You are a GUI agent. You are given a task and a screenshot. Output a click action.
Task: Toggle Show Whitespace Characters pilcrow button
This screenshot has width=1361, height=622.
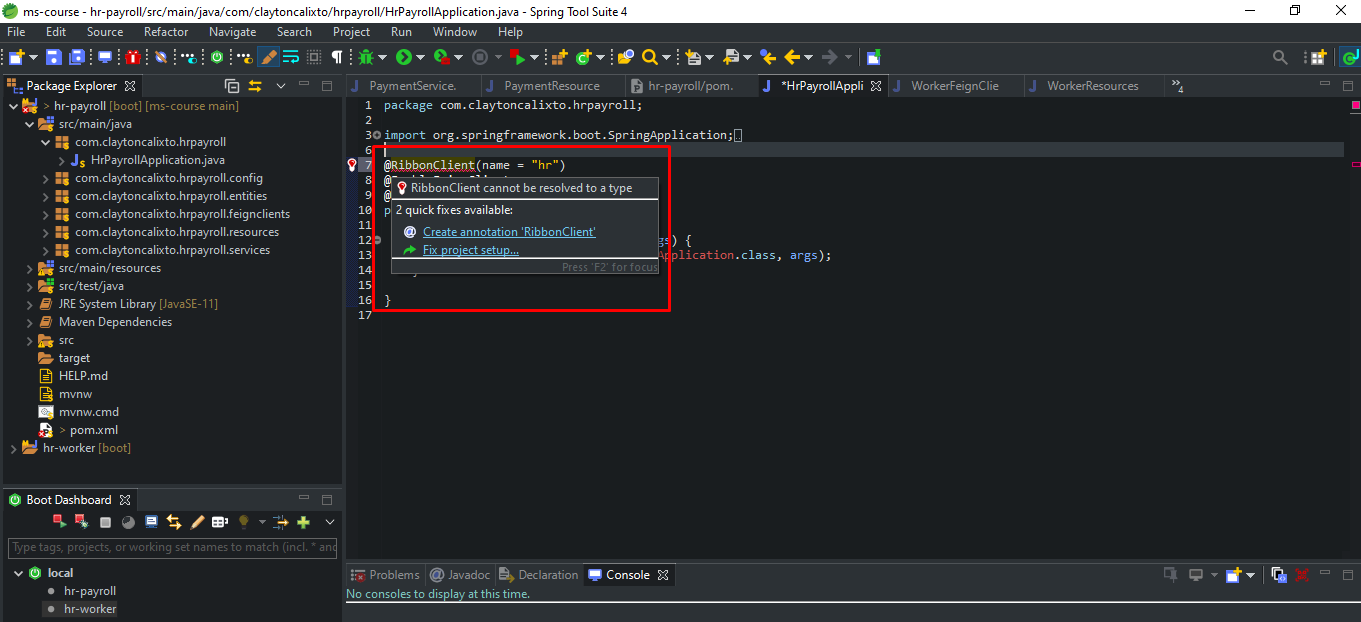[337, 58]
